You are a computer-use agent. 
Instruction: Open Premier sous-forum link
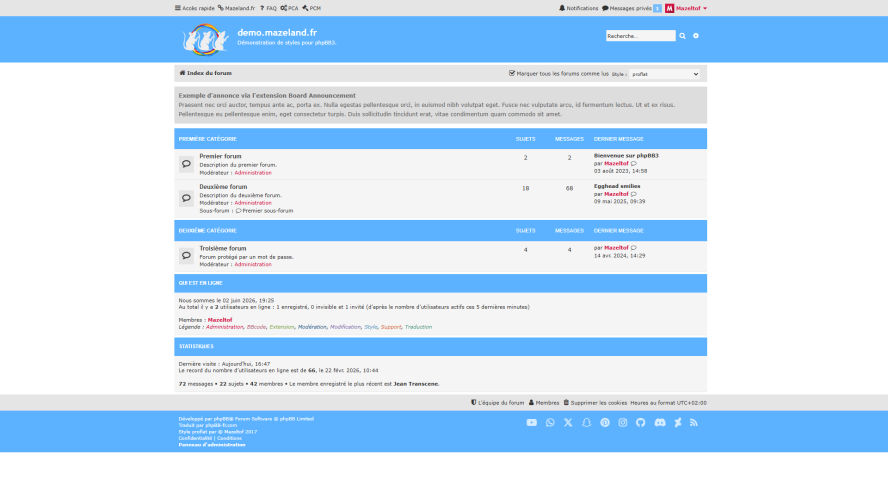point(267,211)
